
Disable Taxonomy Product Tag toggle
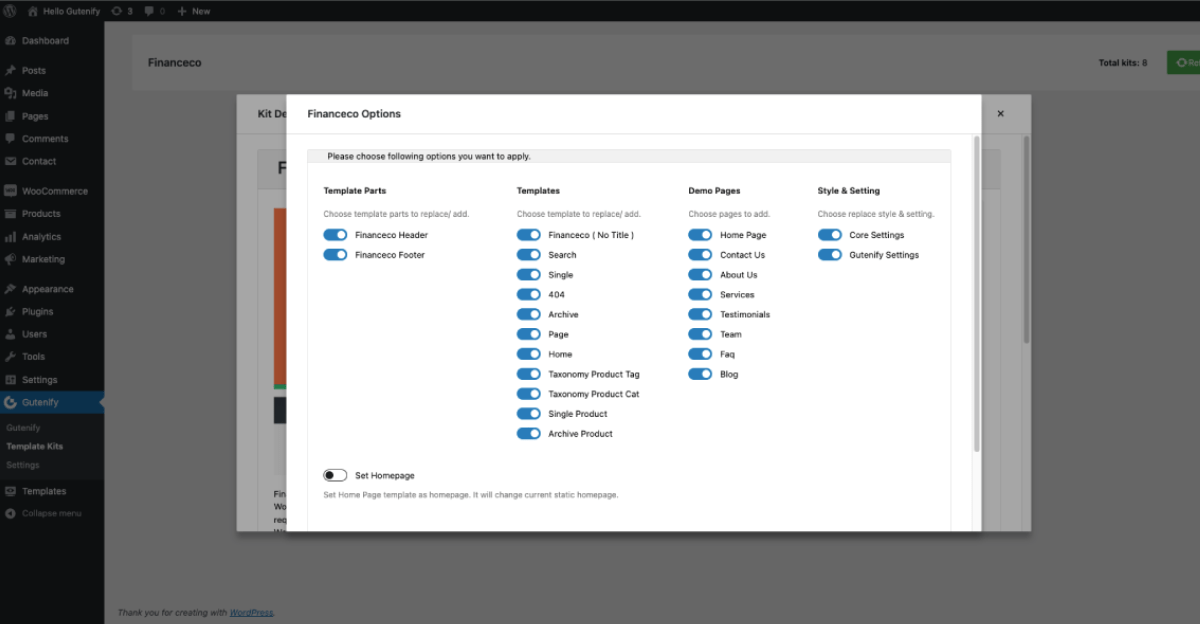click(528, 374)
